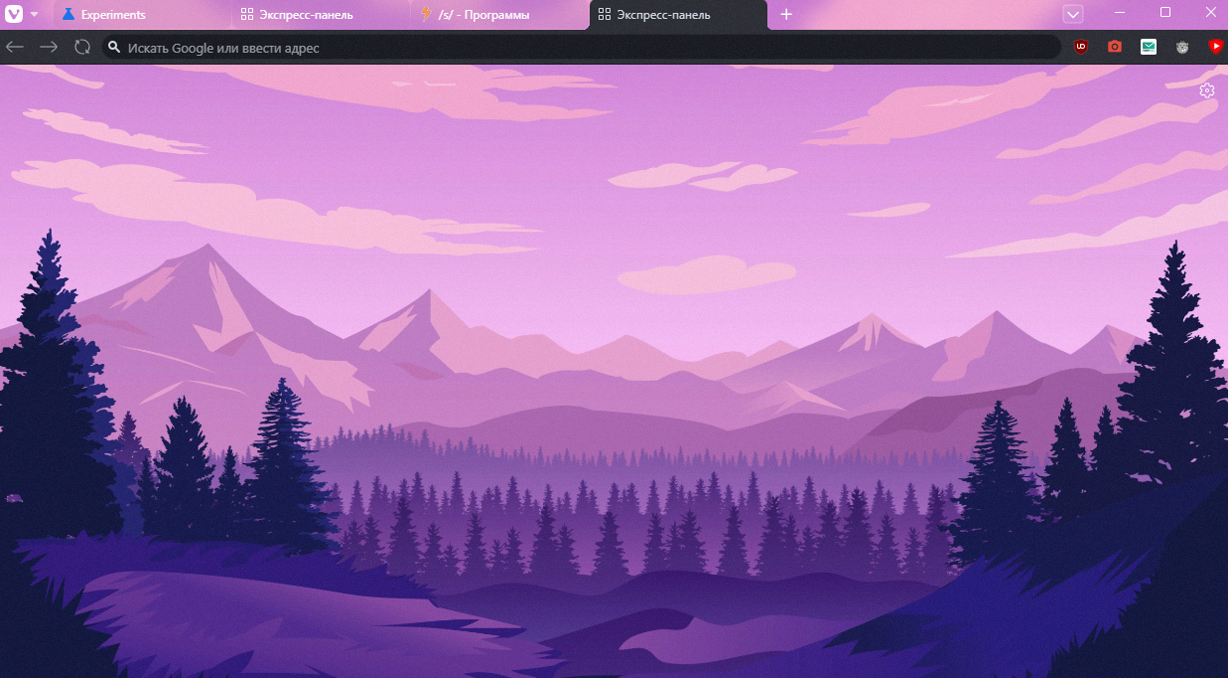Navigate back using the back arrow

(14, 46)
